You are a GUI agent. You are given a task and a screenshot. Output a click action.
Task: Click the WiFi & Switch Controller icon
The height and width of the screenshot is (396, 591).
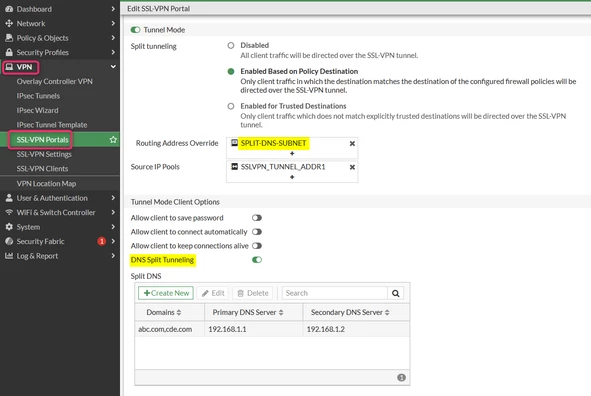[x=9, y=213]
